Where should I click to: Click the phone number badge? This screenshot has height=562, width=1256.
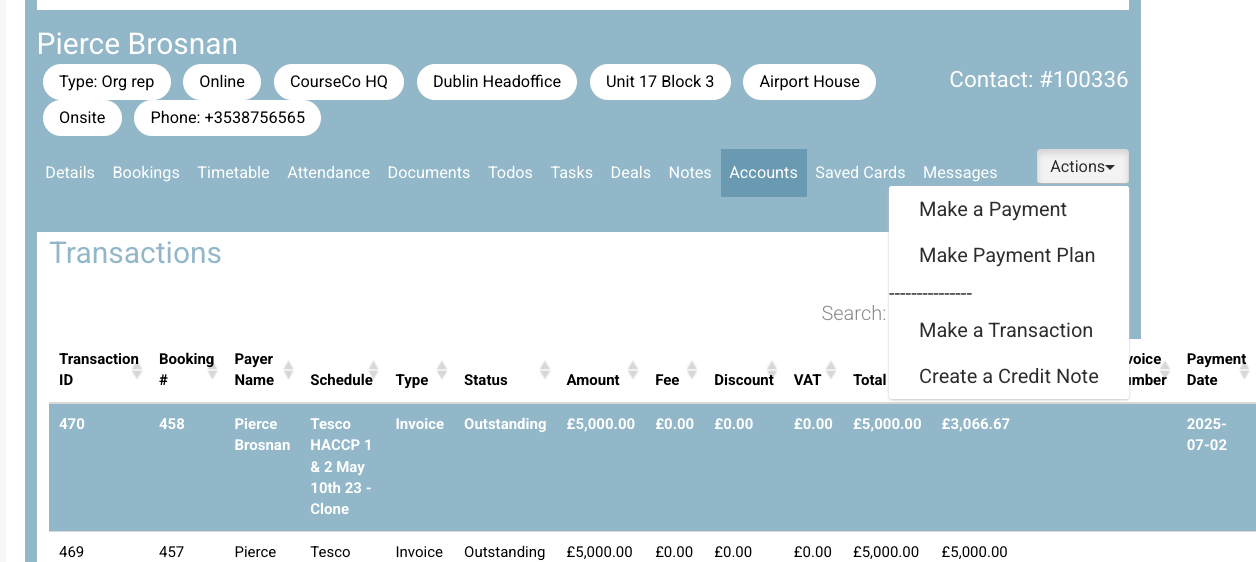[227, 118]
